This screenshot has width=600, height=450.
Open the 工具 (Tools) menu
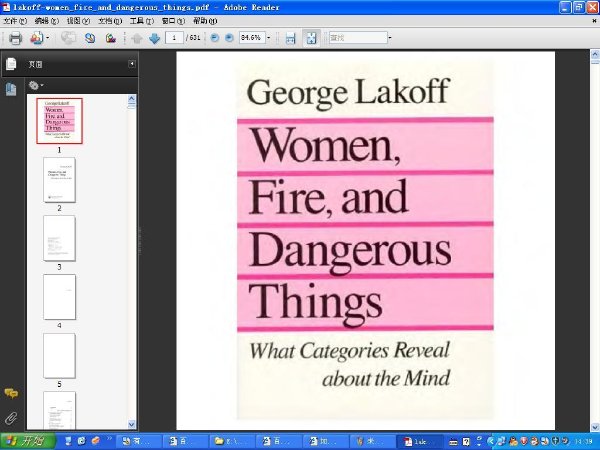point(142,21)
